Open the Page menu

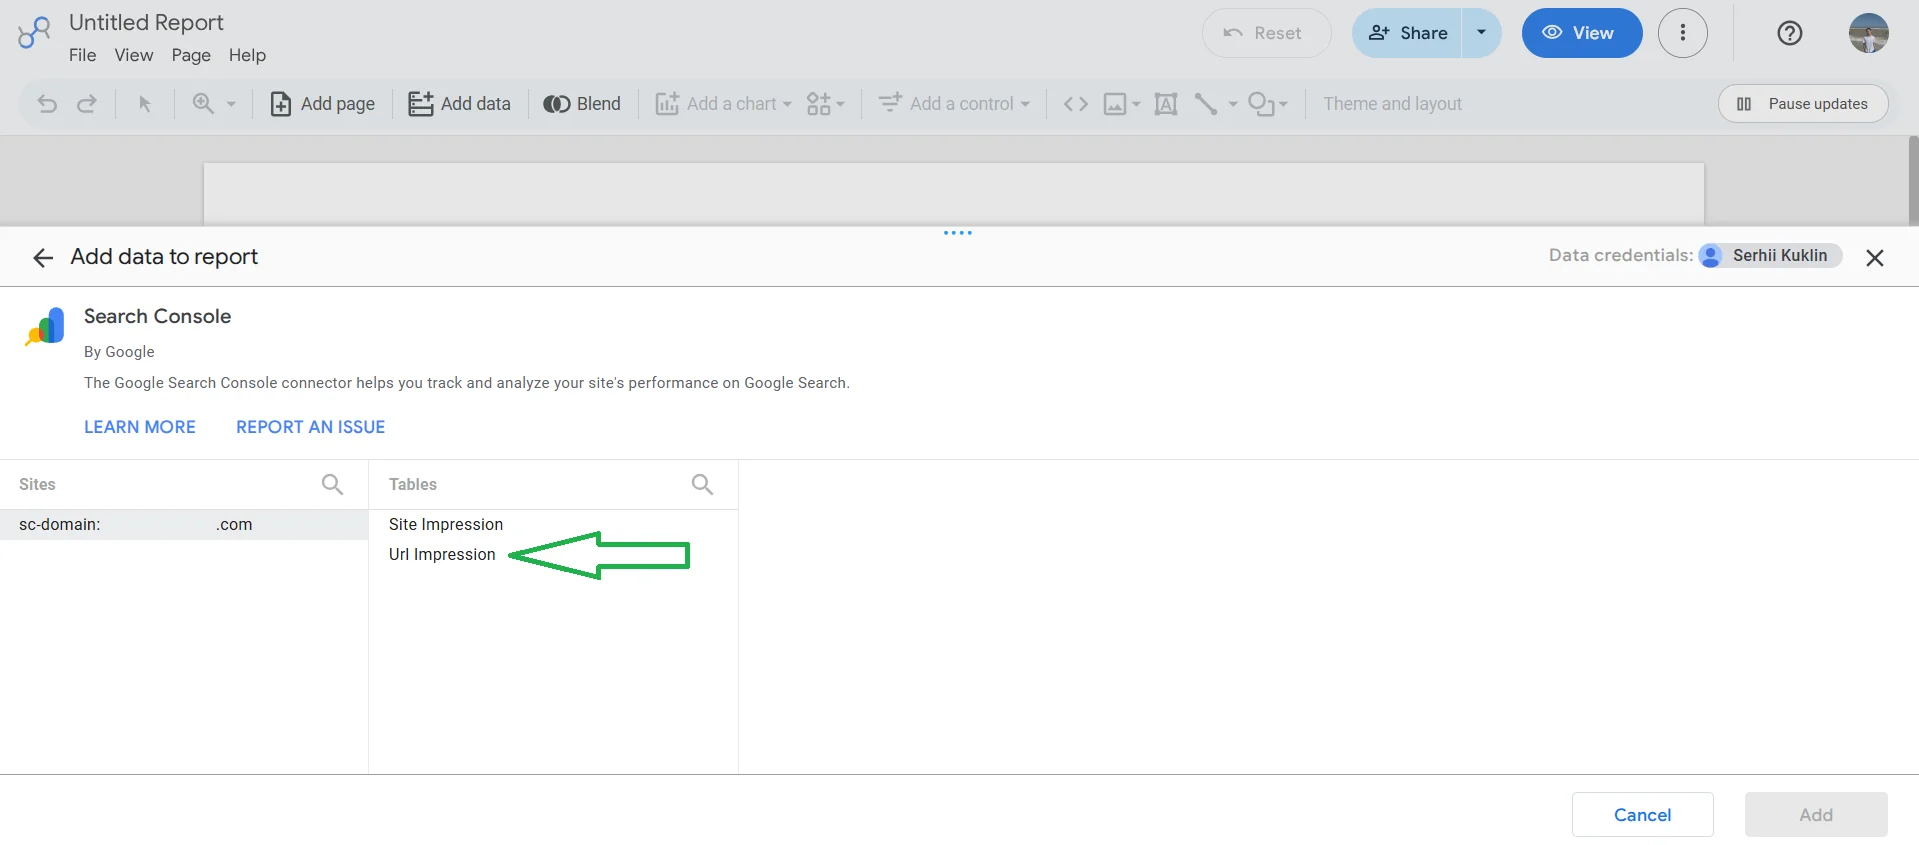point(191,55)
